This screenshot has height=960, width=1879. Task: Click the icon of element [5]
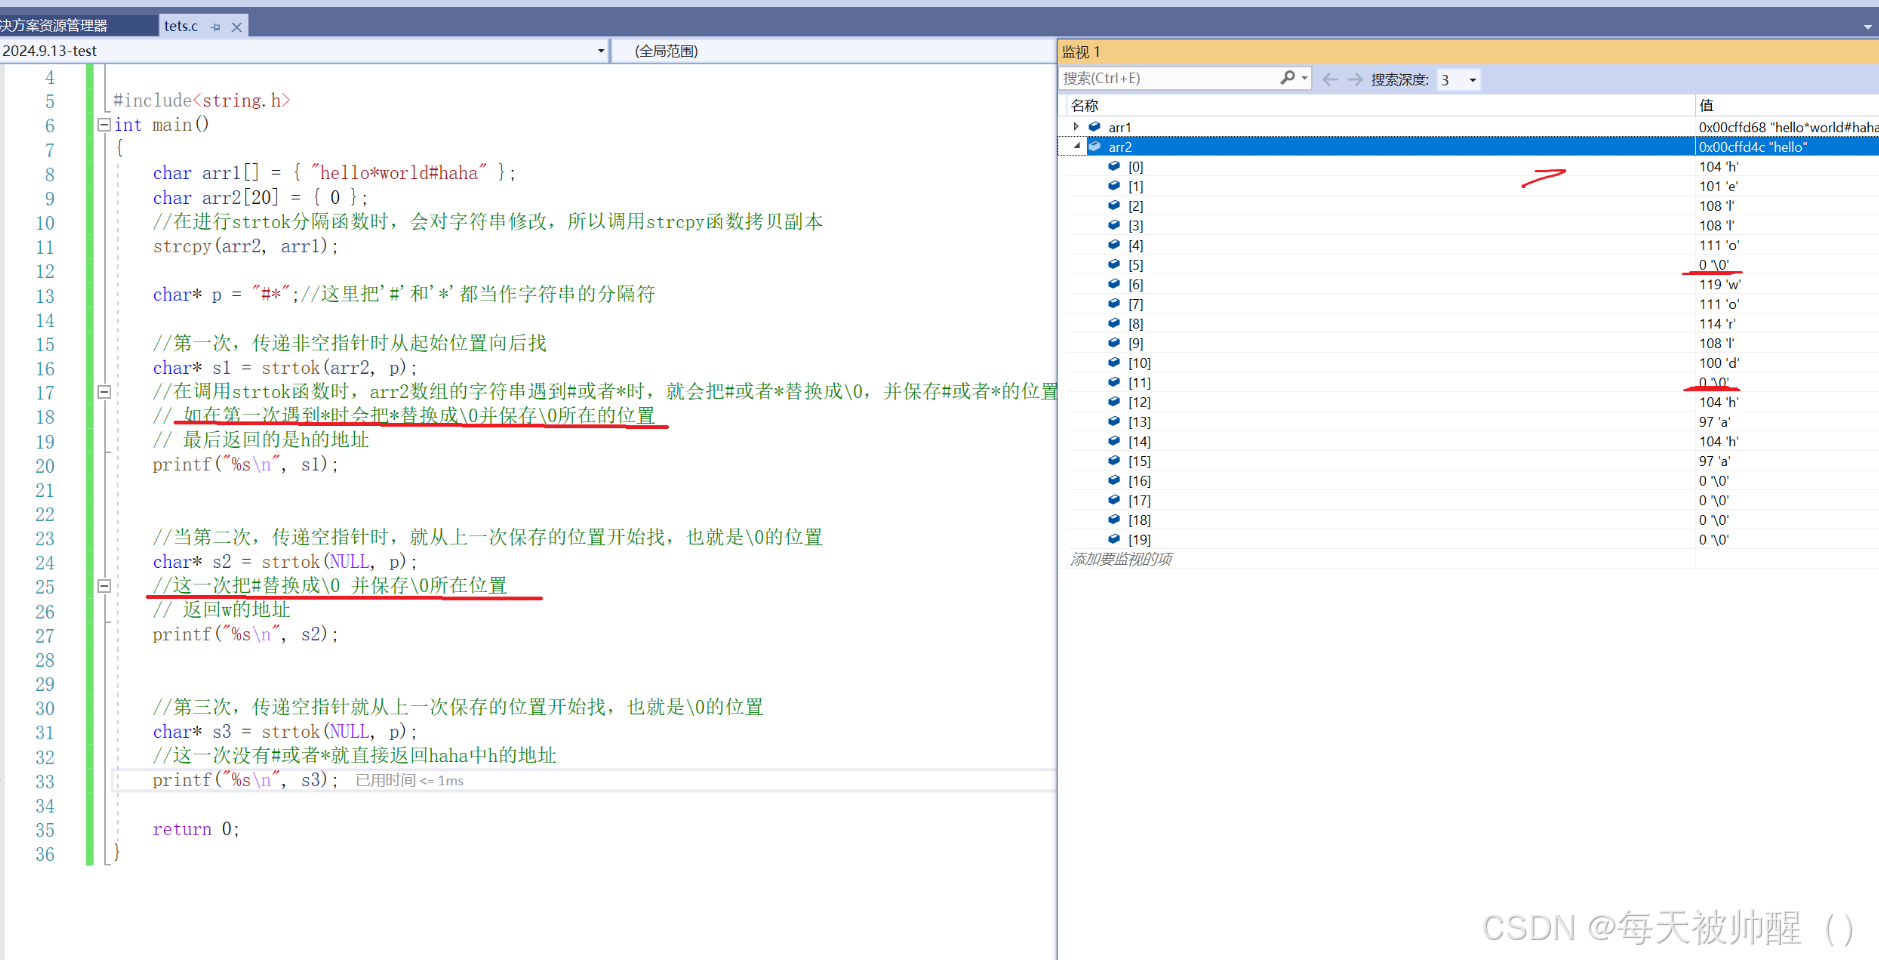point(1114,264)
